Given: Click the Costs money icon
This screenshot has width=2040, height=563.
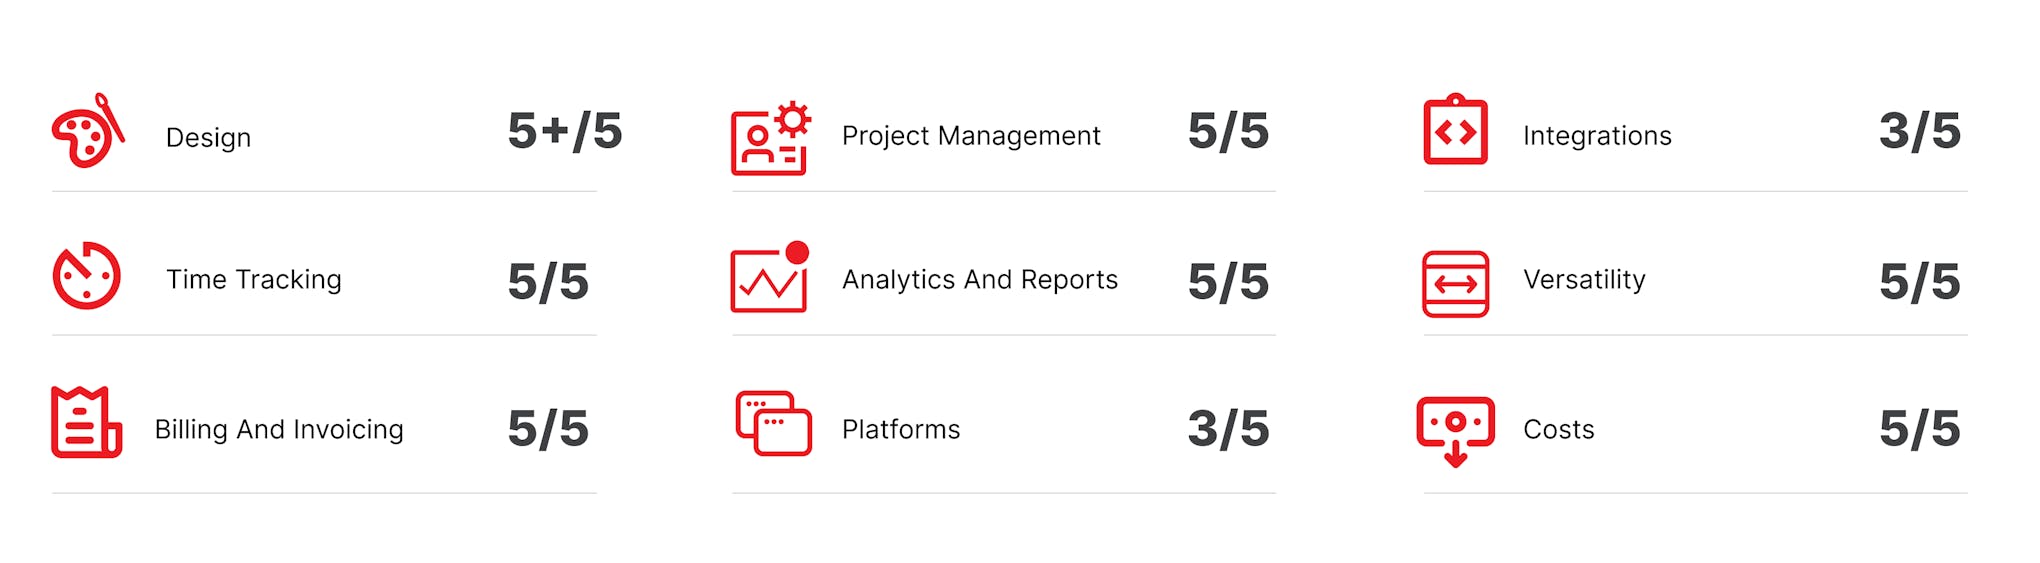Looking at the screenshot, I should pos(1455,430).
